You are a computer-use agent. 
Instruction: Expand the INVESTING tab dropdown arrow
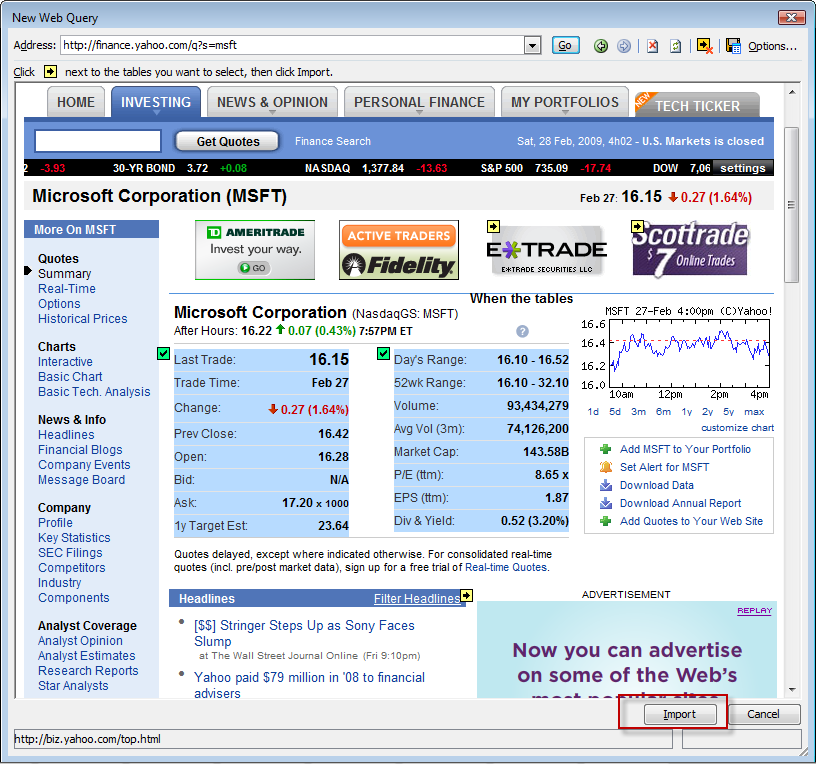point(156,112)
